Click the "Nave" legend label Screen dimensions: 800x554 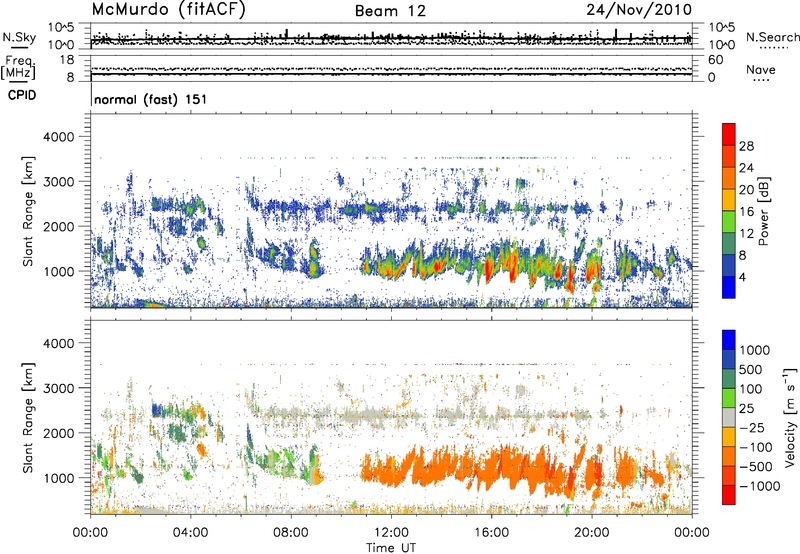pyautogui.click(x=761, y=69)
